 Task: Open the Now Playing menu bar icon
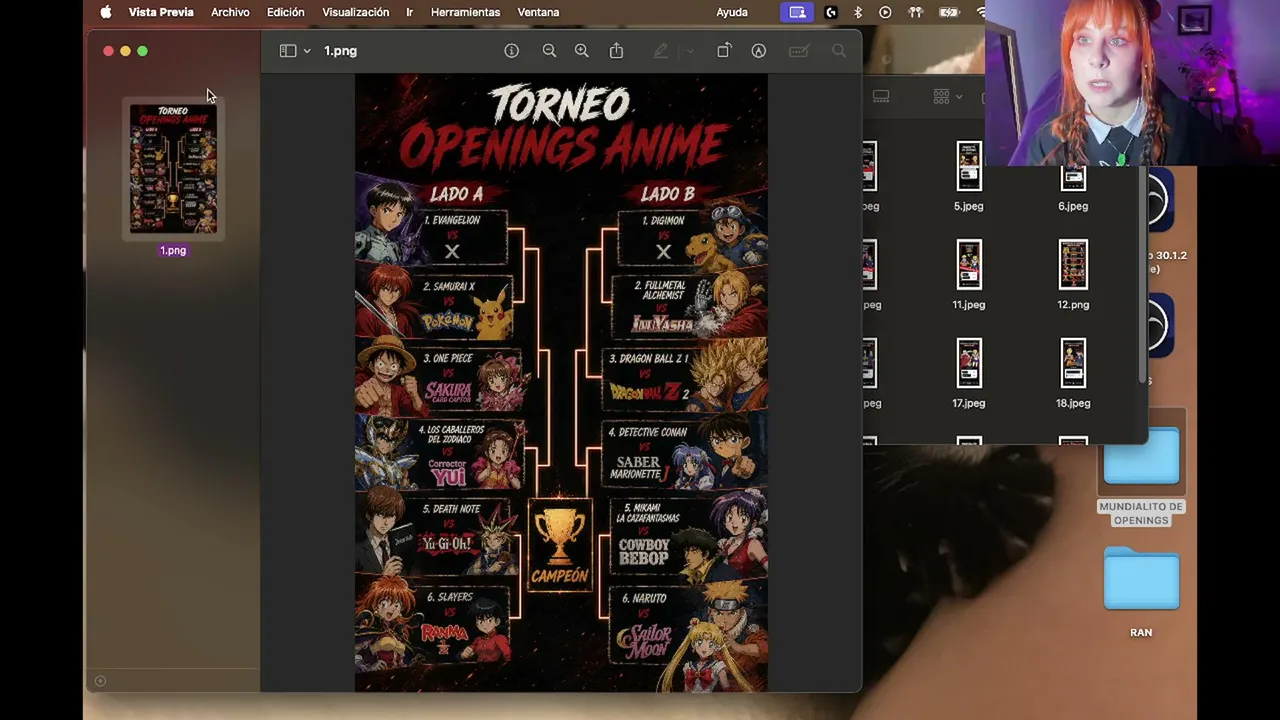pos(885,12)
